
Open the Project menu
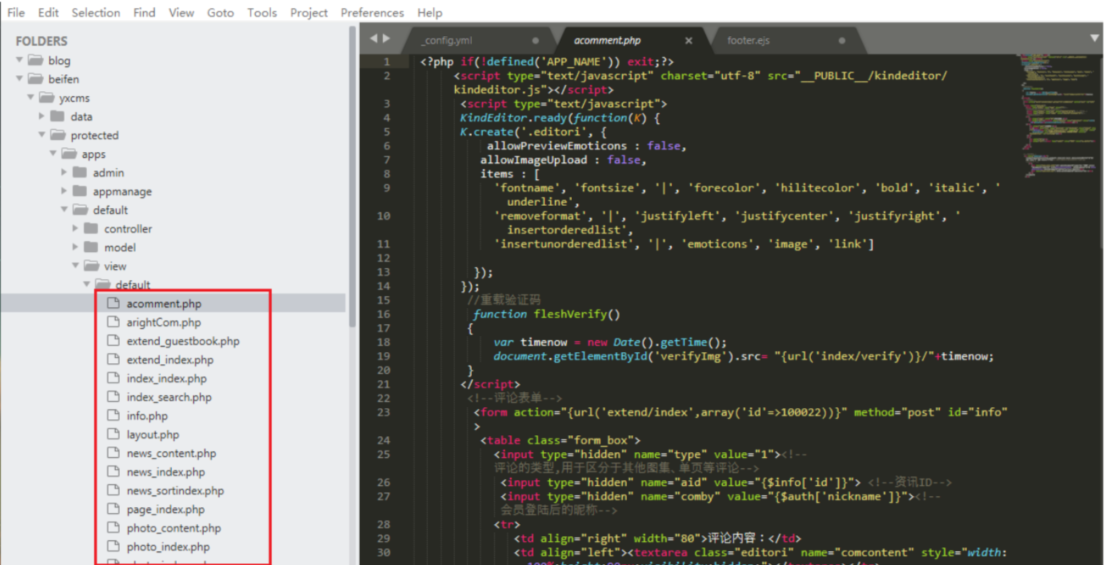[309, 13]
